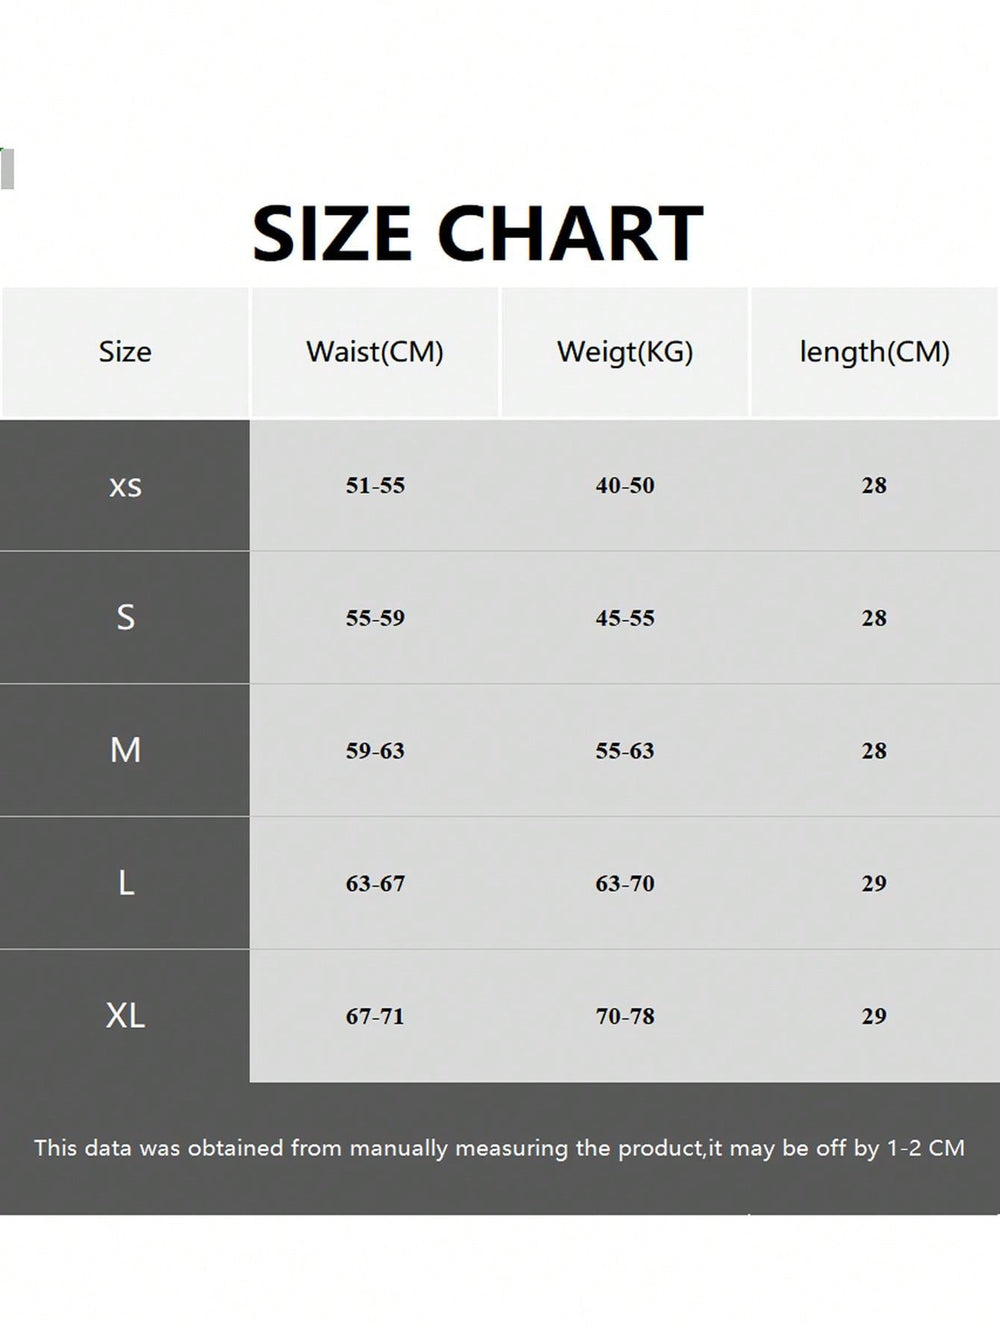
Task: Click the 40-50 weight value
Action: coord(625,486)
